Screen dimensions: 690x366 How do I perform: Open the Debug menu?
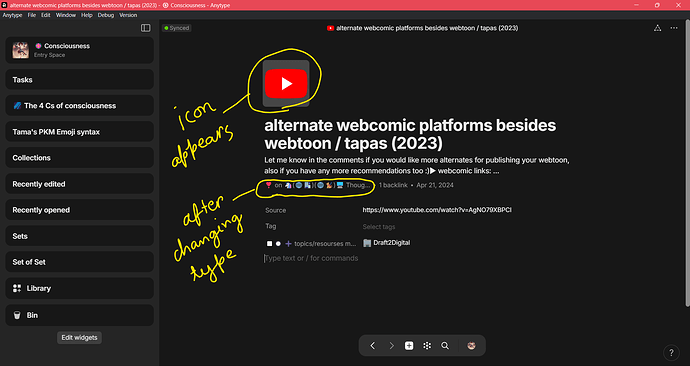tap(106, 15)
